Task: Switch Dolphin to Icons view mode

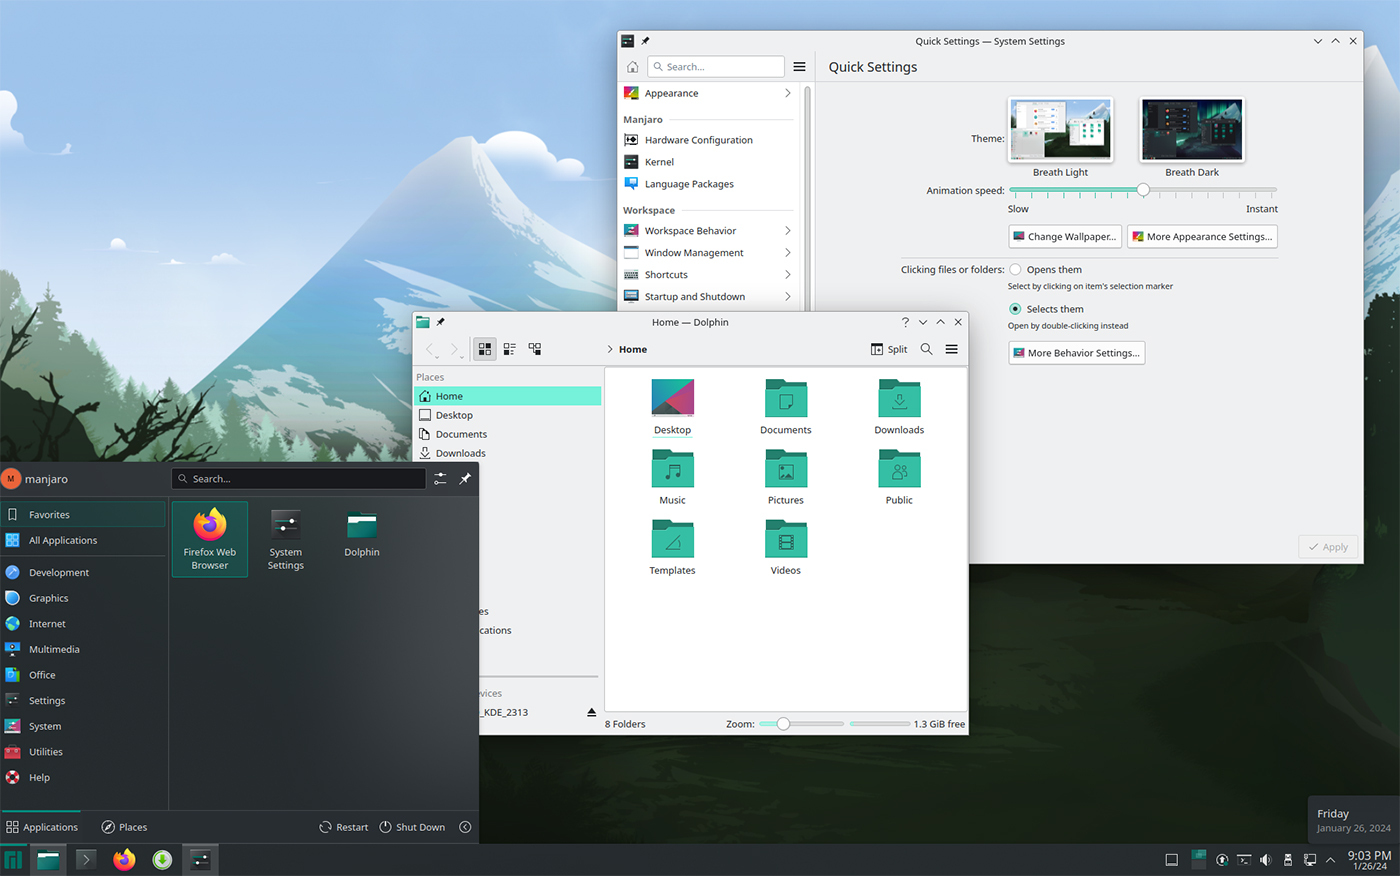Action: pos(484,349)
